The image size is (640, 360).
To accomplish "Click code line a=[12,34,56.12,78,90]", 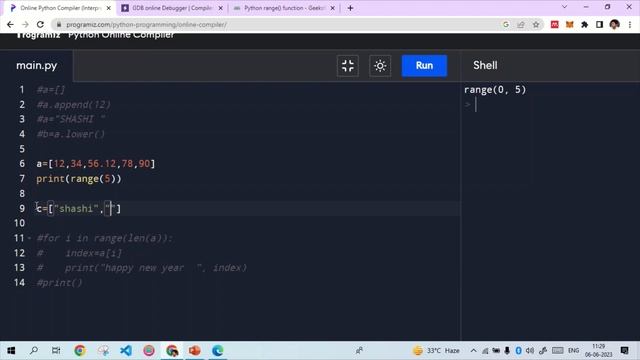I will (x=96, y=164).
